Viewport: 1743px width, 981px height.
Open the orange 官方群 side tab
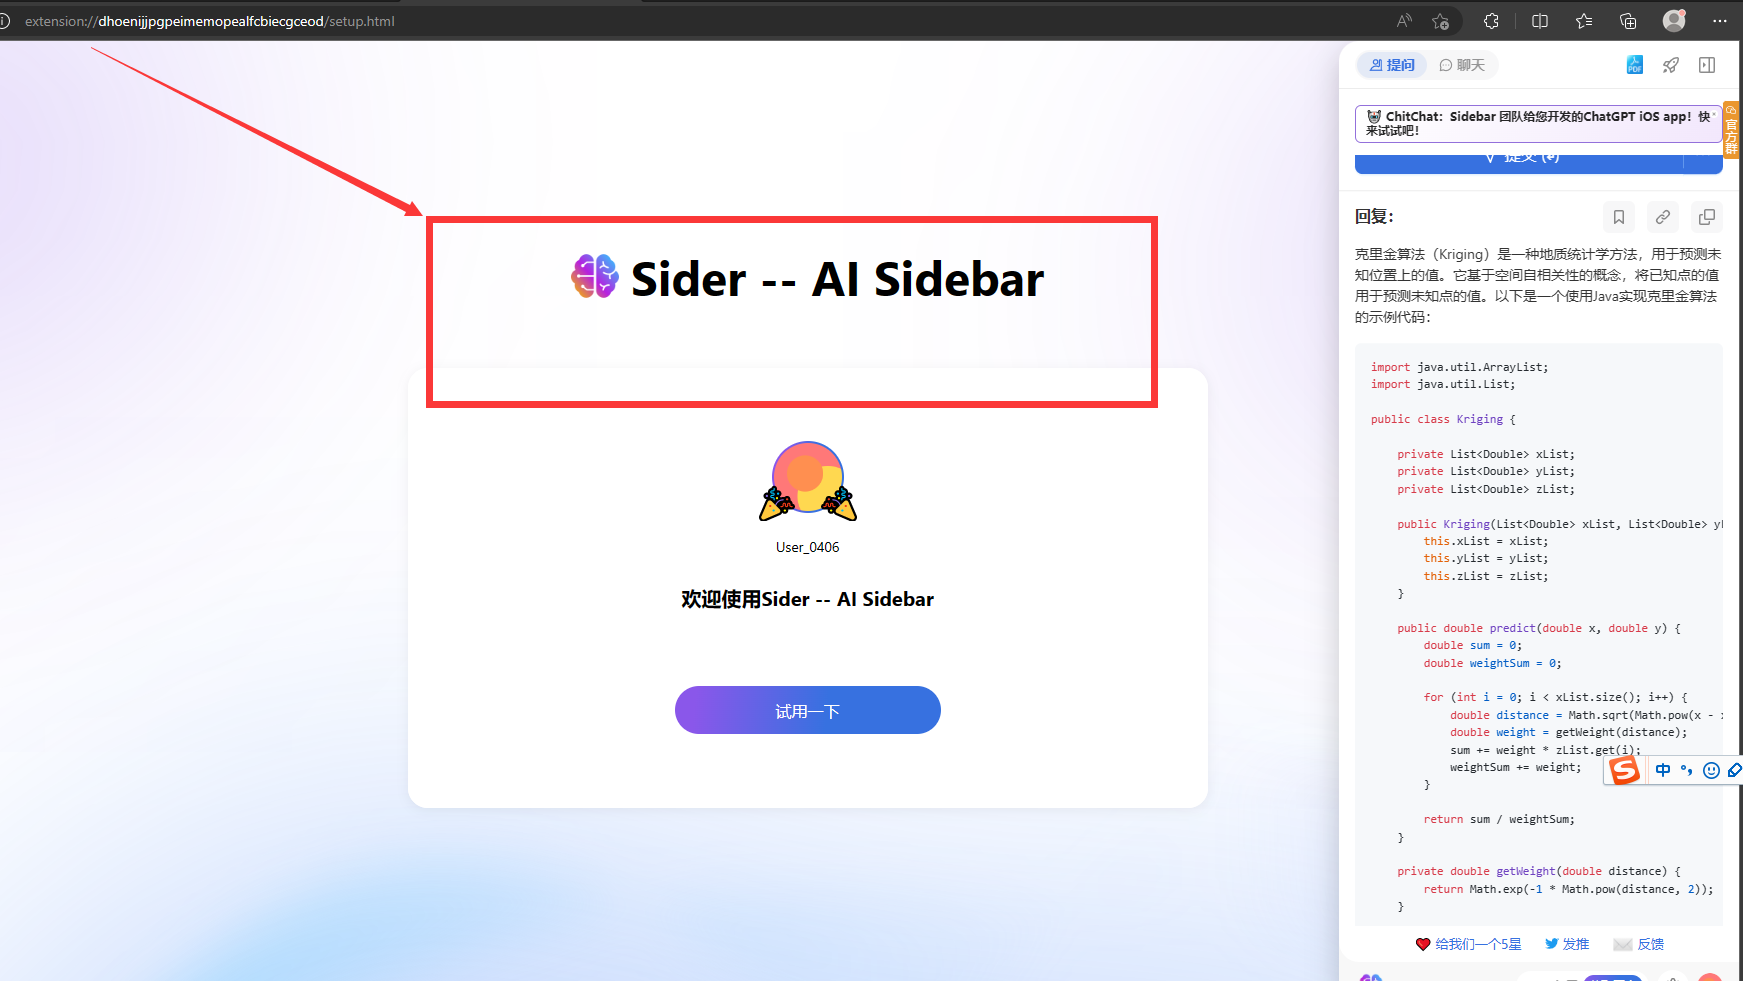pyautogui.click(x=1732, y=130)
